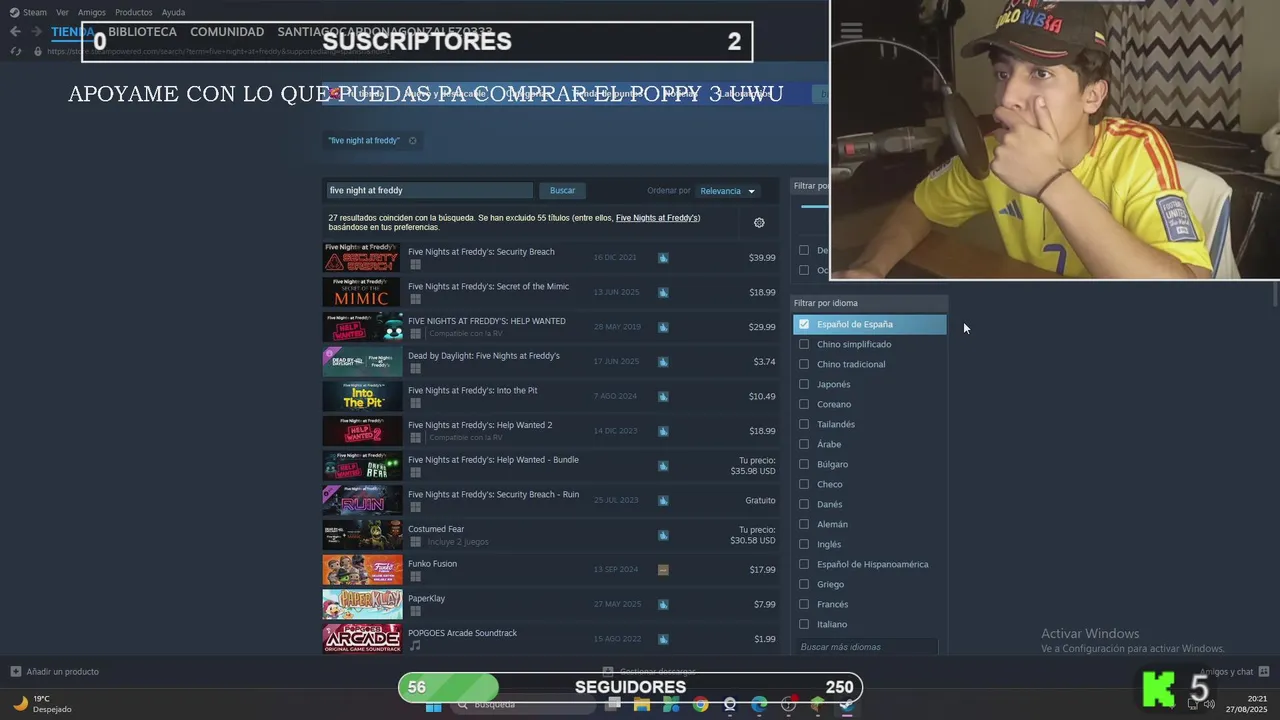Image resolution: width=1280 pixels, height=720 pixels.
Task: Click review icon for Secret of the Mimic
Action: pyautogui.click(x=663, y=293)
